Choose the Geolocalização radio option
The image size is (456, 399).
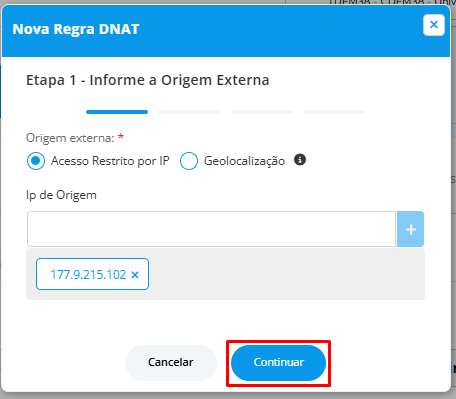click(189, 161)
